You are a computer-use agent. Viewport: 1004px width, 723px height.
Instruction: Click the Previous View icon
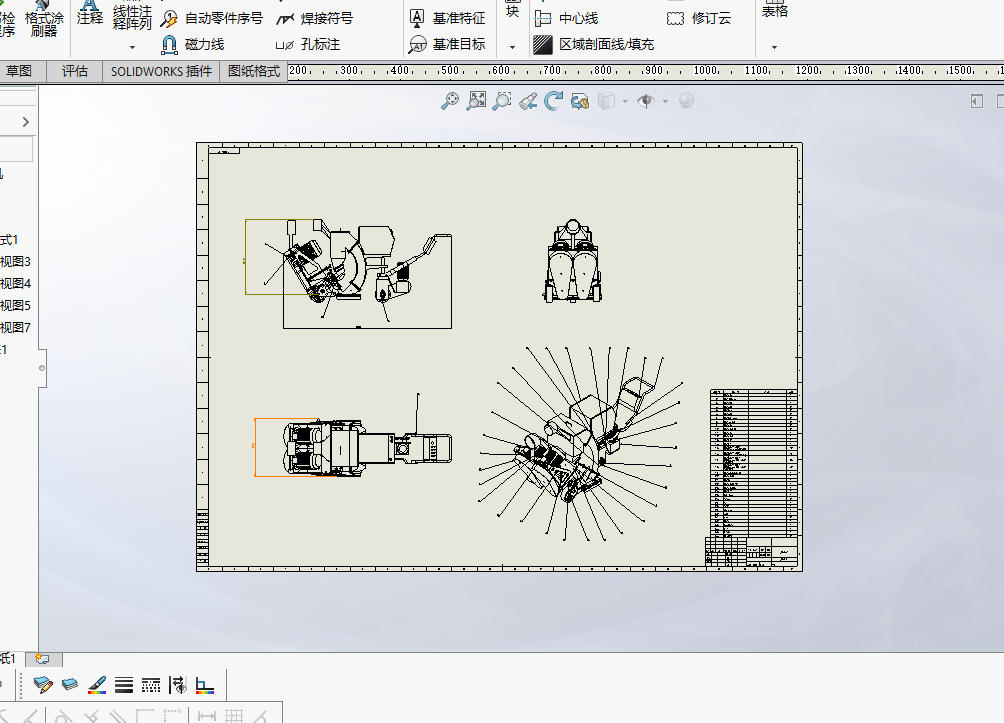[x=528, y=101]
